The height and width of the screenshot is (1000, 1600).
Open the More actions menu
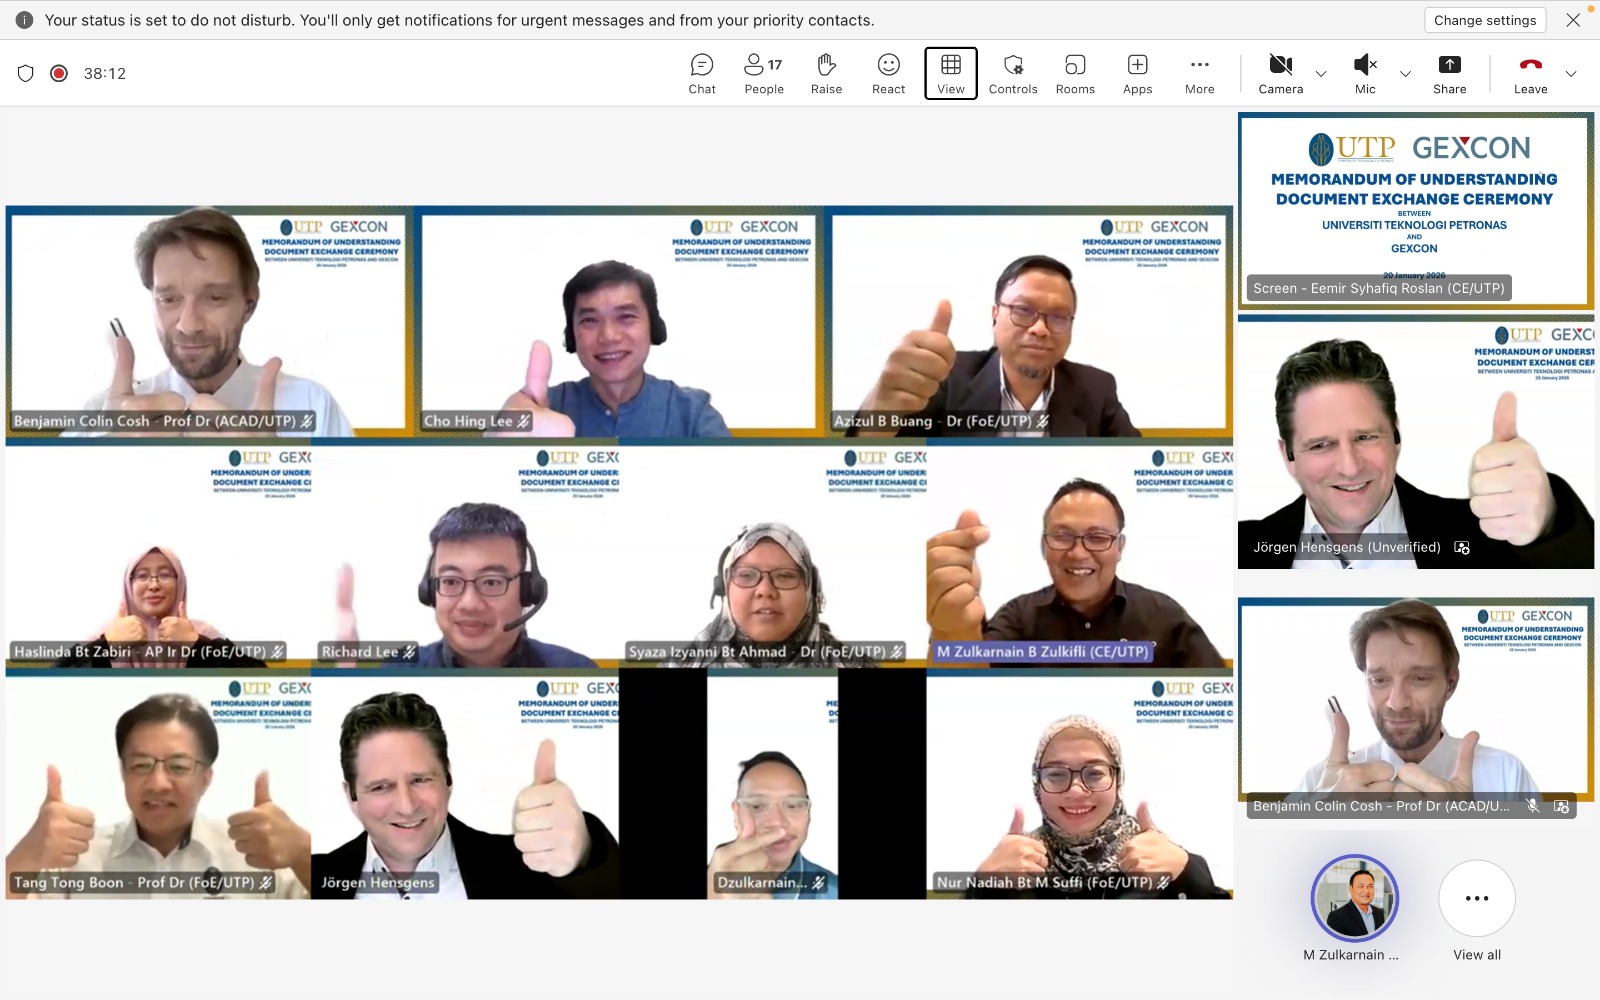pos(1199,74)
